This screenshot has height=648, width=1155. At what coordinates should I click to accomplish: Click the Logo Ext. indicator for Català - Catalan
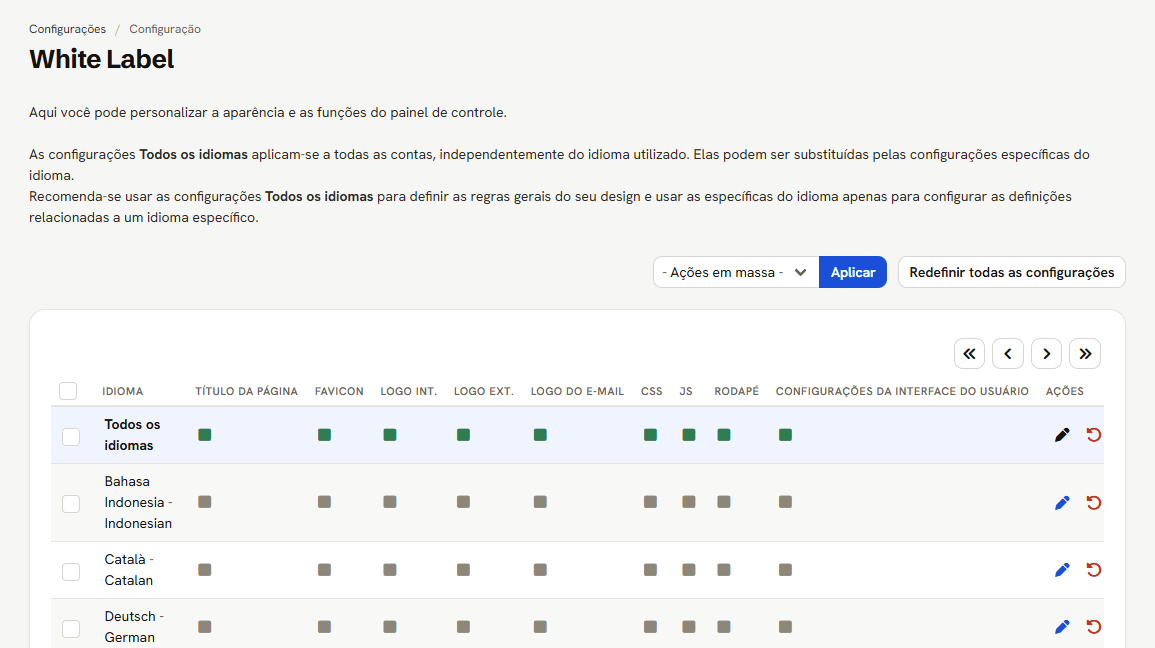click(463, 570)
